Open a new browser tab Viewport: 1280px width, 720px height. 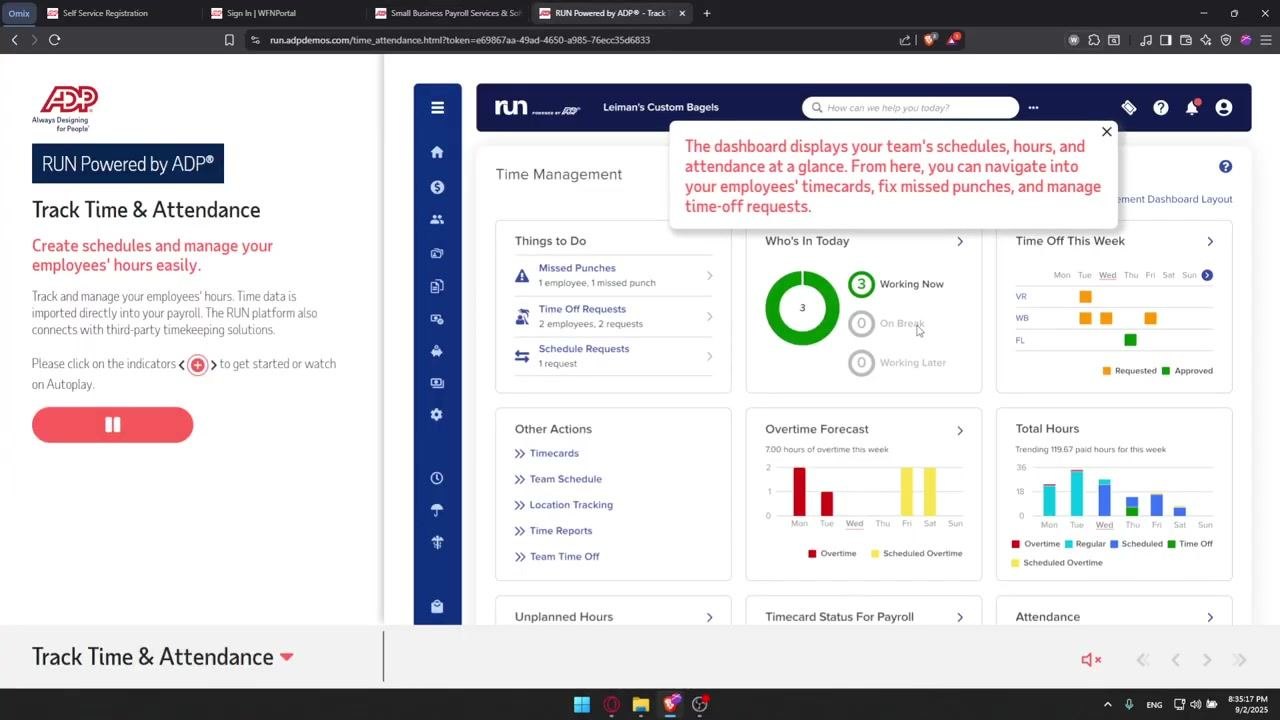(x=707, y=13)
